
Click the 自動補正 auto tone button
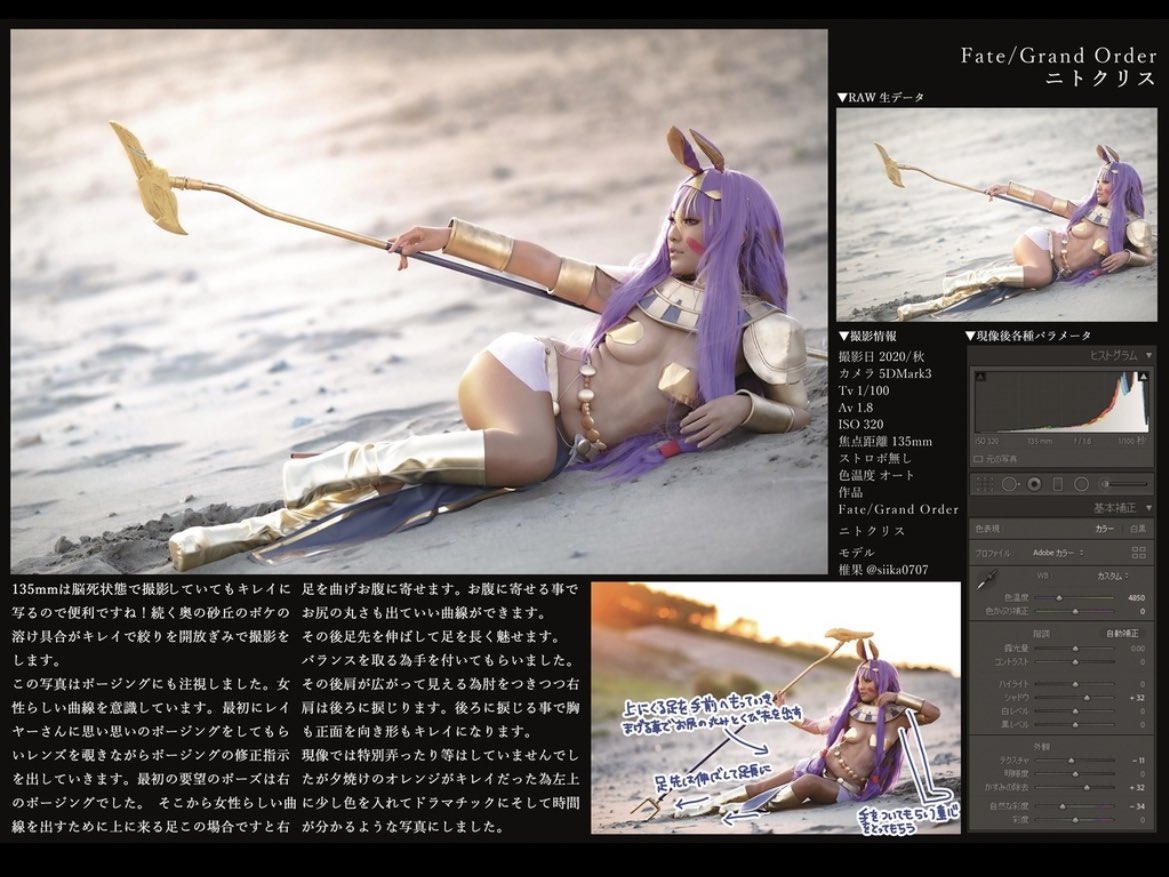pos(1123,633)
